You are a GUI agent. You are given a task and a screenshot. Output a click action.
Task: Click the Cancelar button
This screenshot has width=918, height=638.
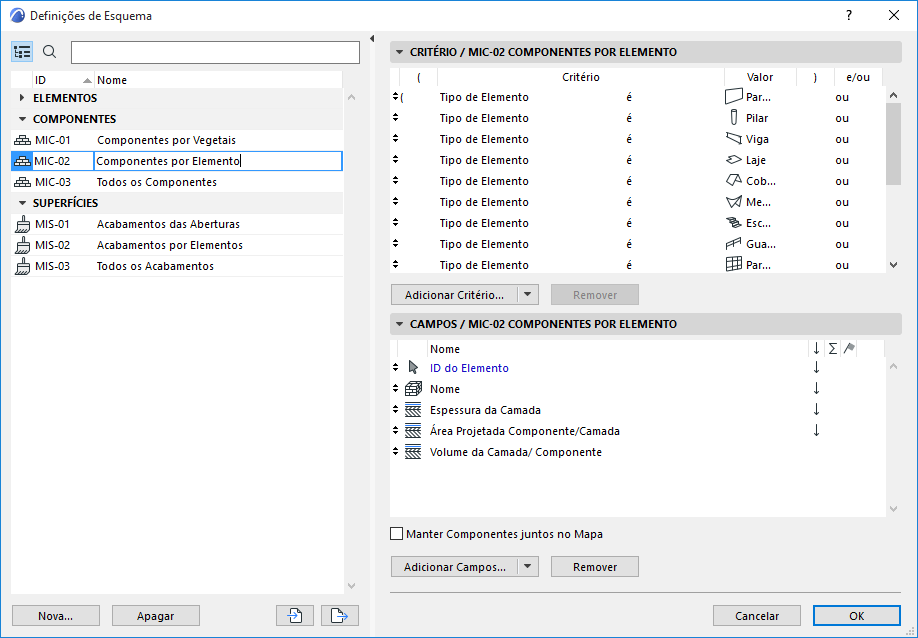(x=757, y=616)
